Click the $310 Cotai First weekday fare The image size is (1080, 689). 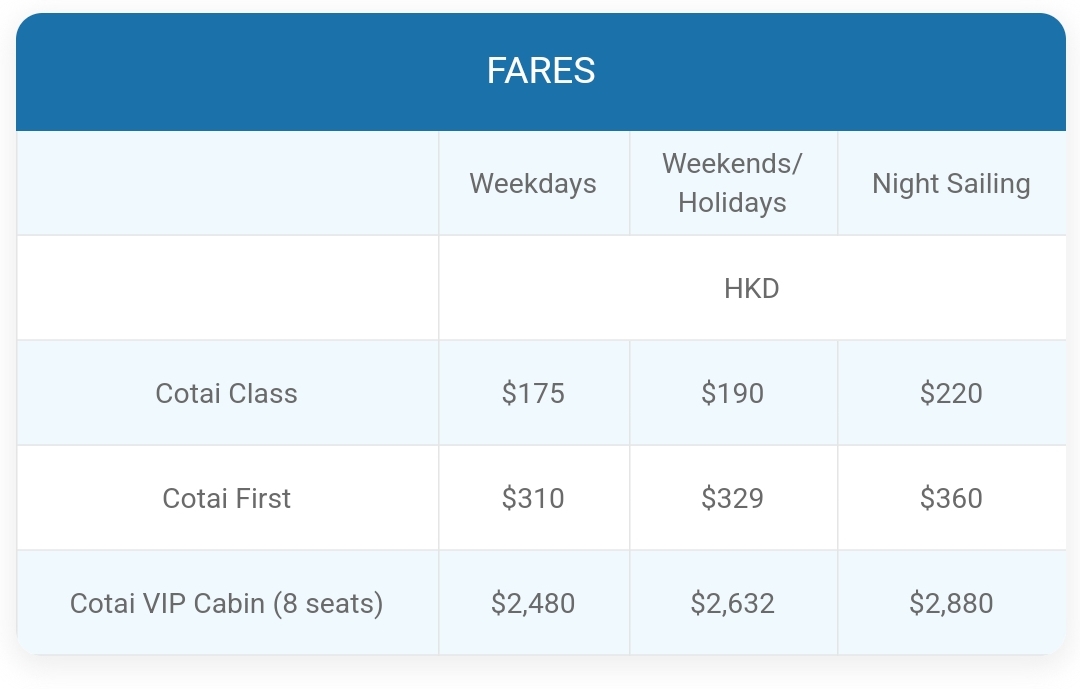pos(533,498)
